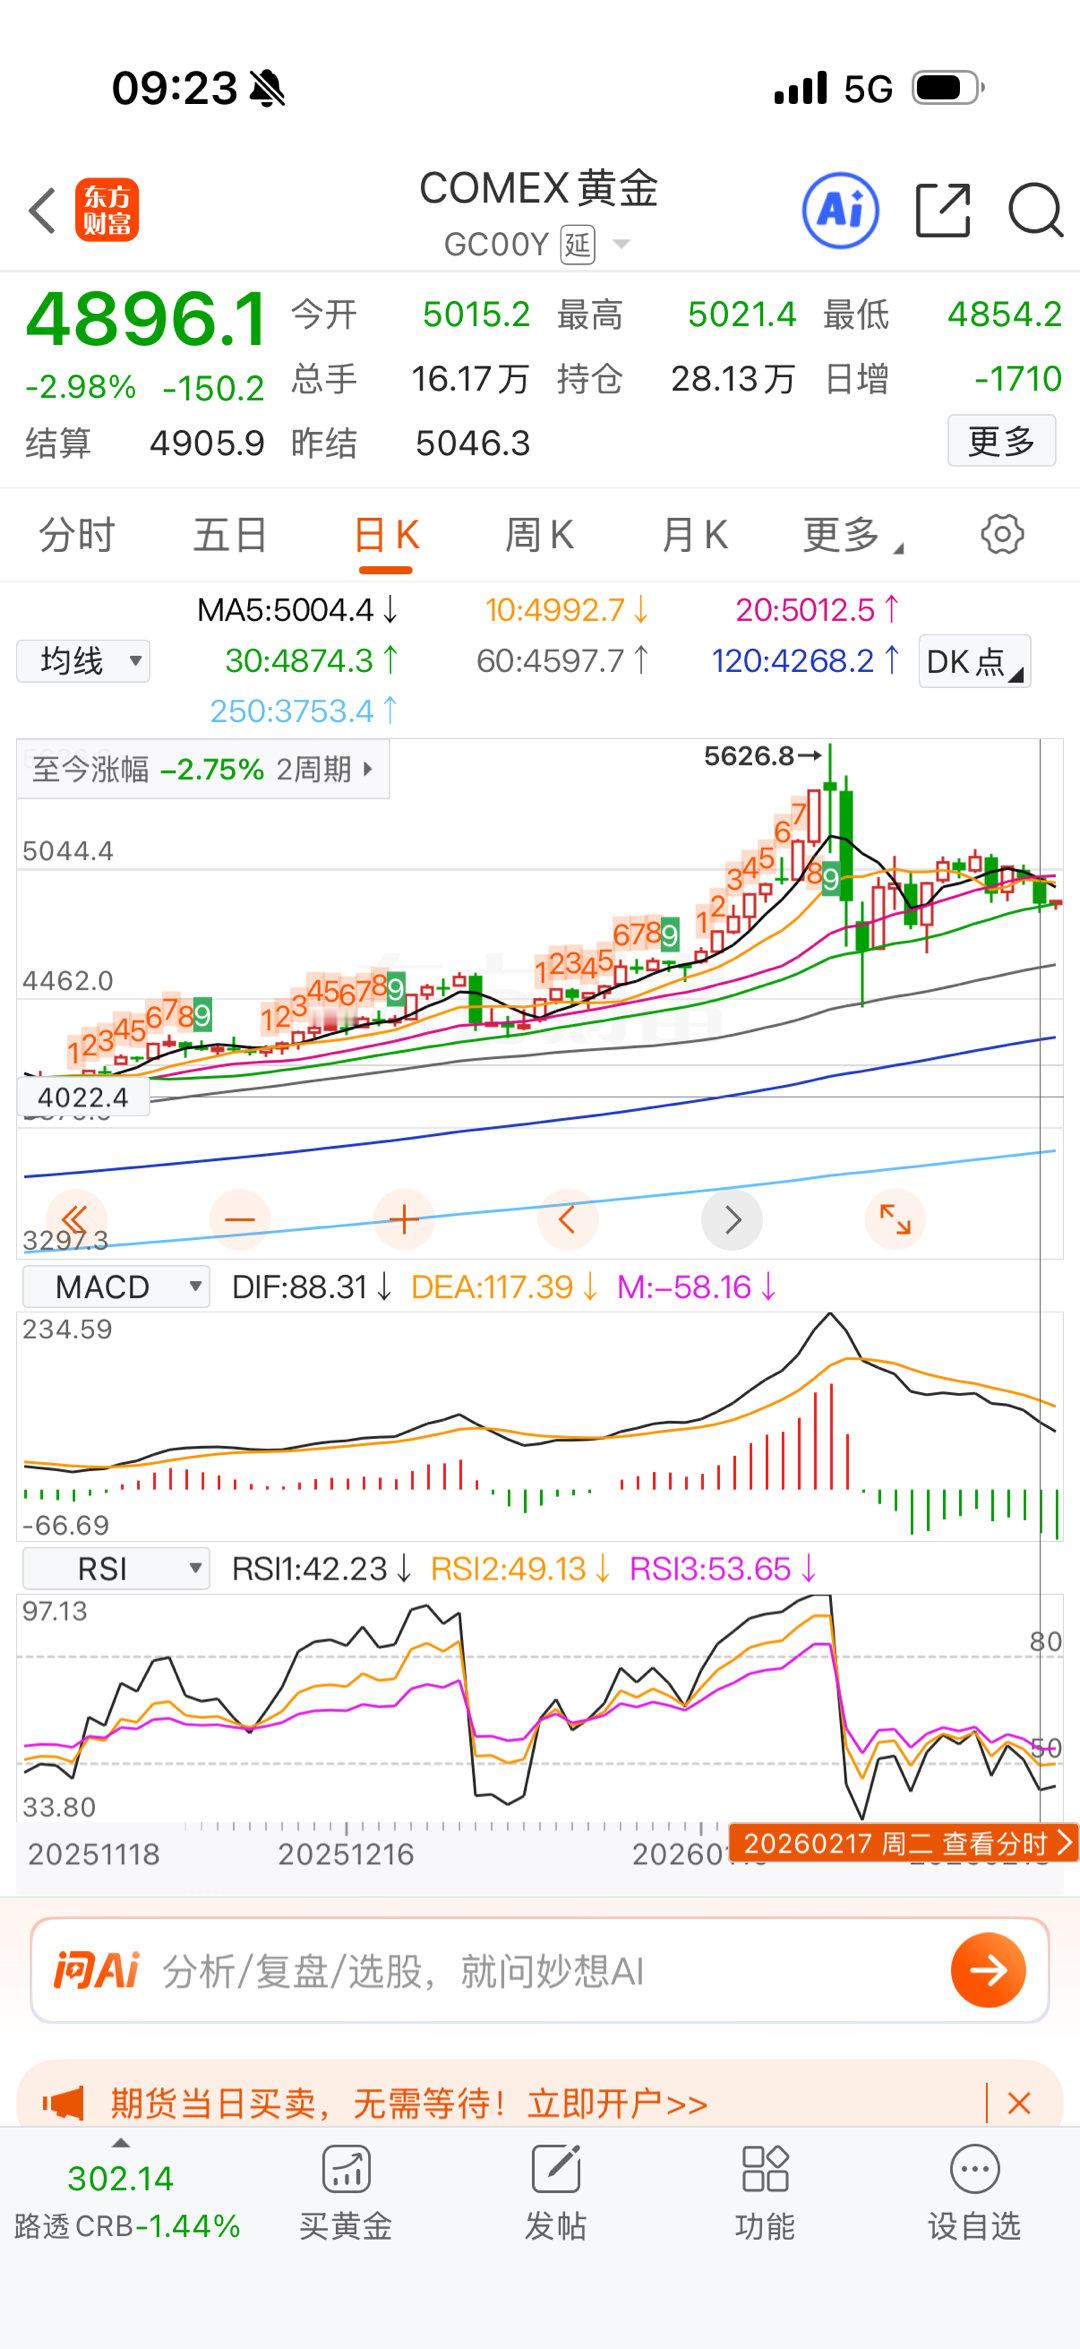This screenshot has width=1080, height=2349.
Task: Tap MA 120:4268.2 value
Action: pos(805,660)
